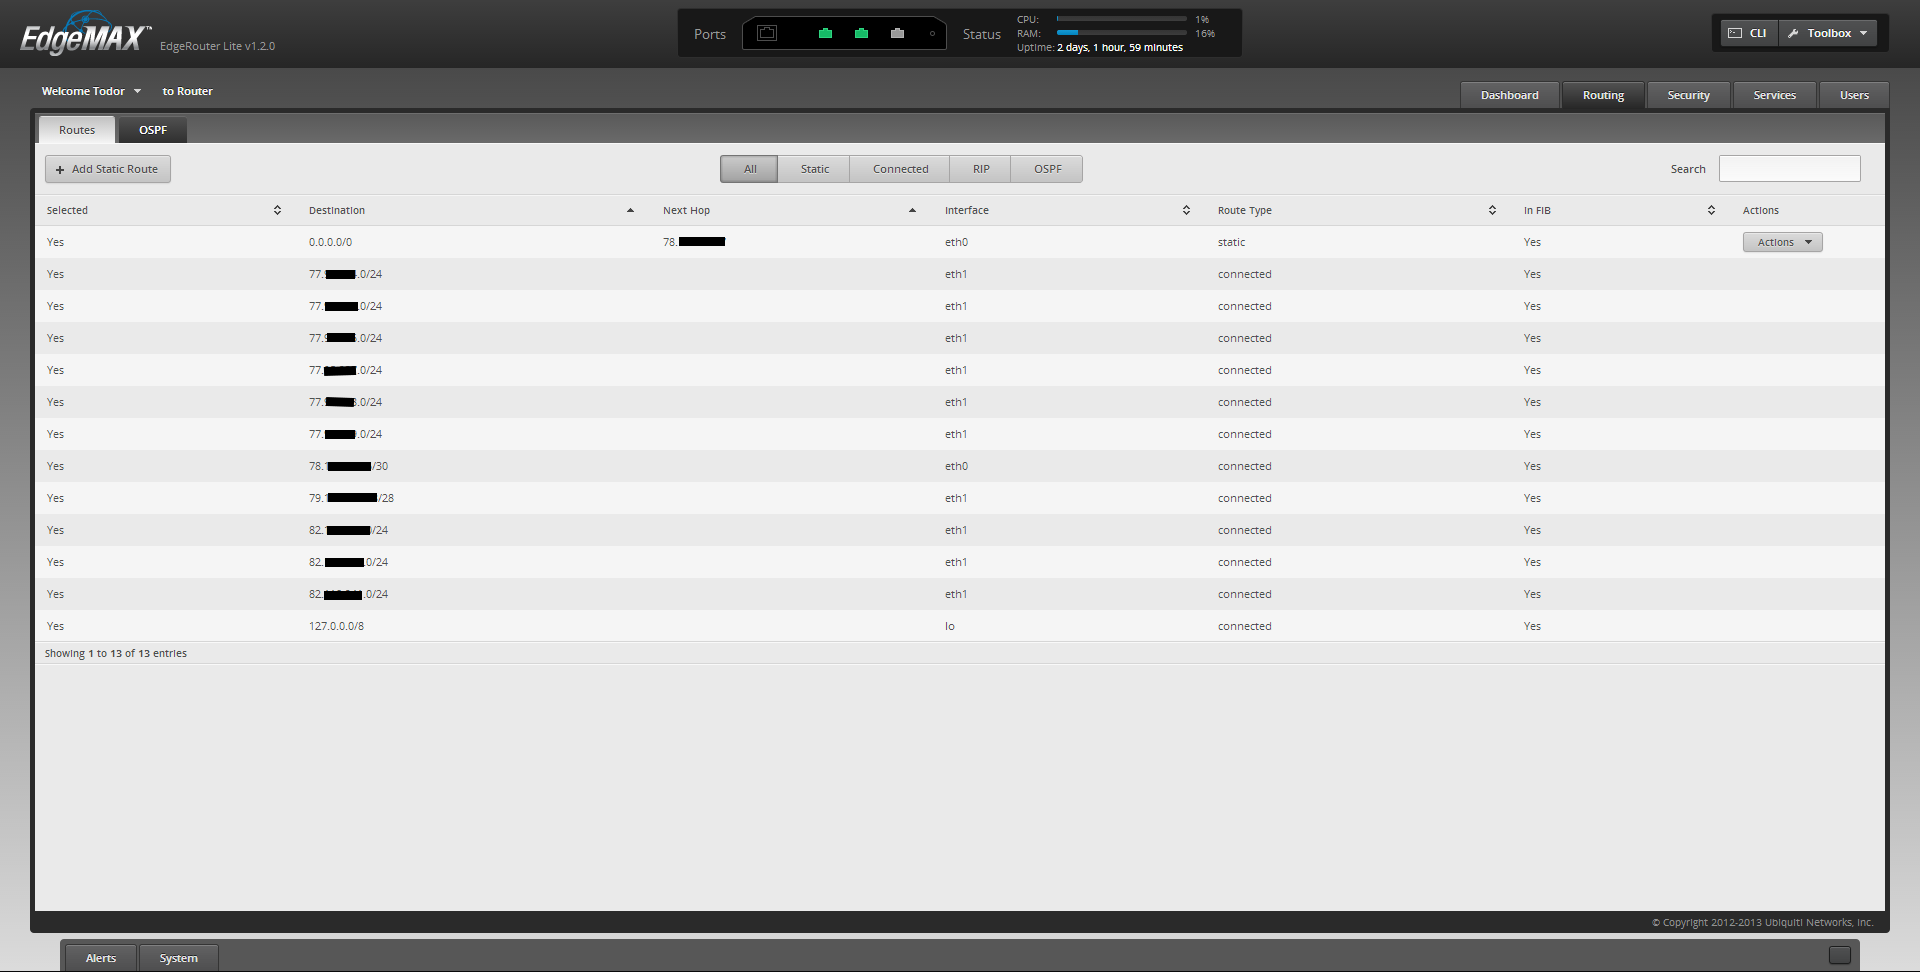Click the first green Ethernet port icon

[x=825, y=33]
